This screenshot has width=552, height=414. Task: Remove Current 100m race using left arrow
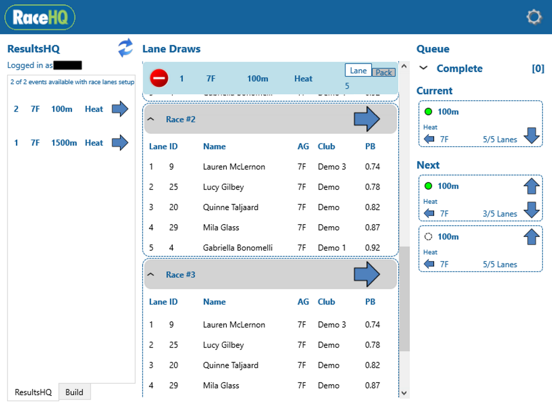click(429, 139)
